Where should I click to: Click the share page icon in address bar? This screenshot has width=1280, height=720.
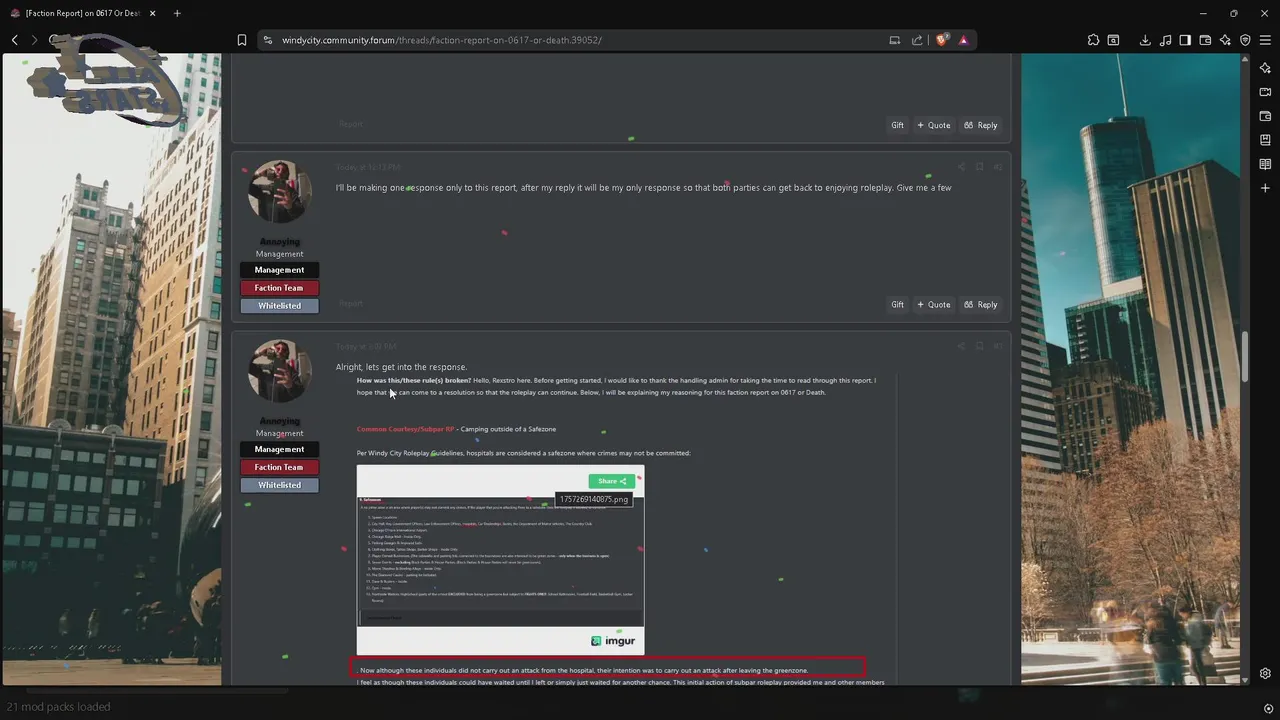(x=917, y=40)
